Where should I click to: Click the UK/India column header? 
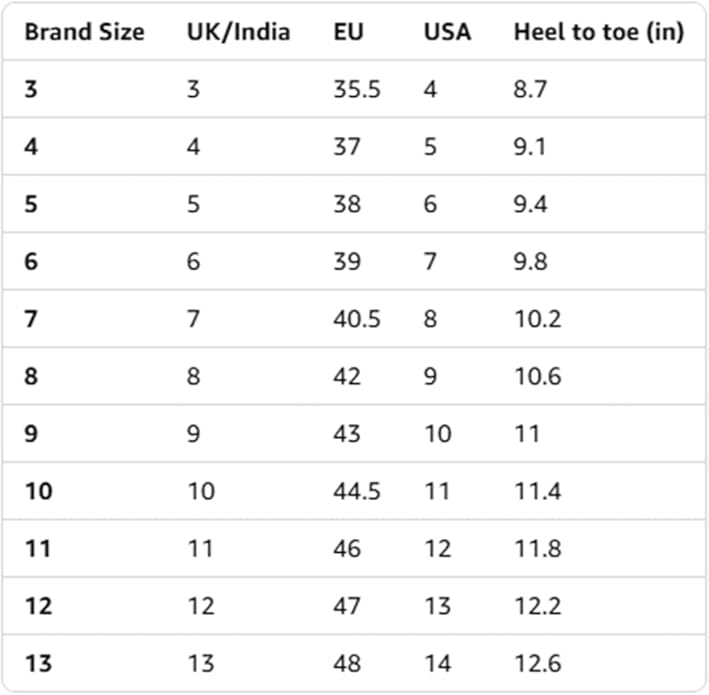click(238, 32)
